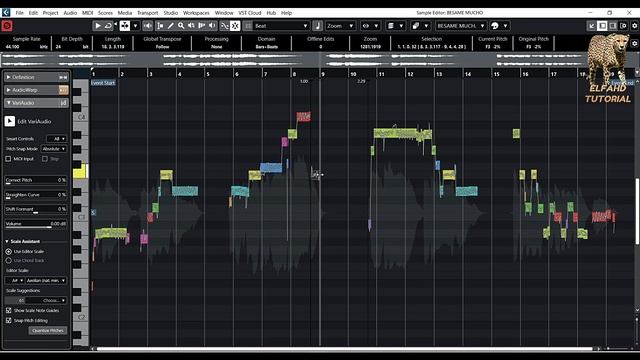Open the Edit menu
Viewport: 640px width, 360px height.
point(33,13)
